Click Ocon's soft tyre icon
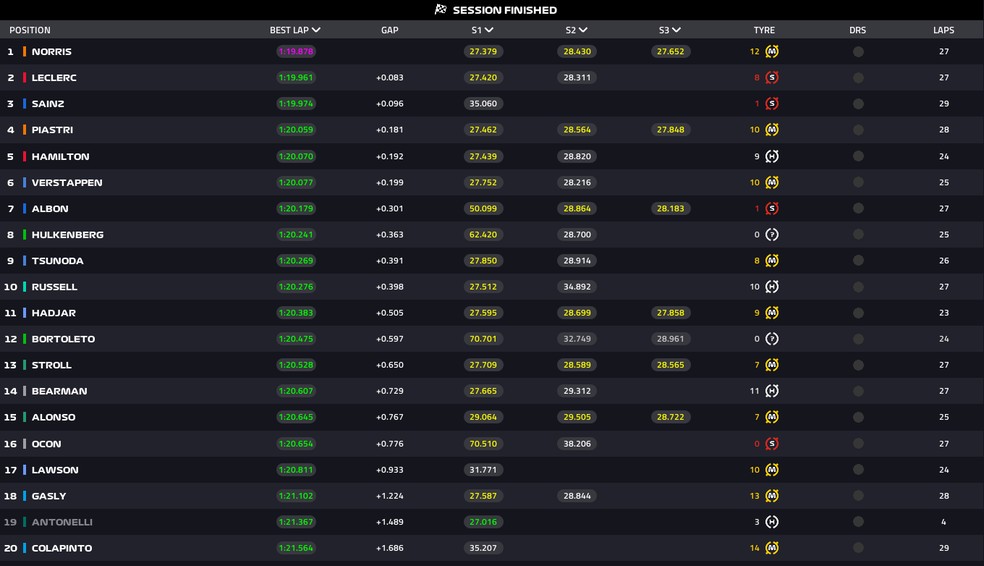The height and width of the screenshot is (566, 984). [772, 444]
